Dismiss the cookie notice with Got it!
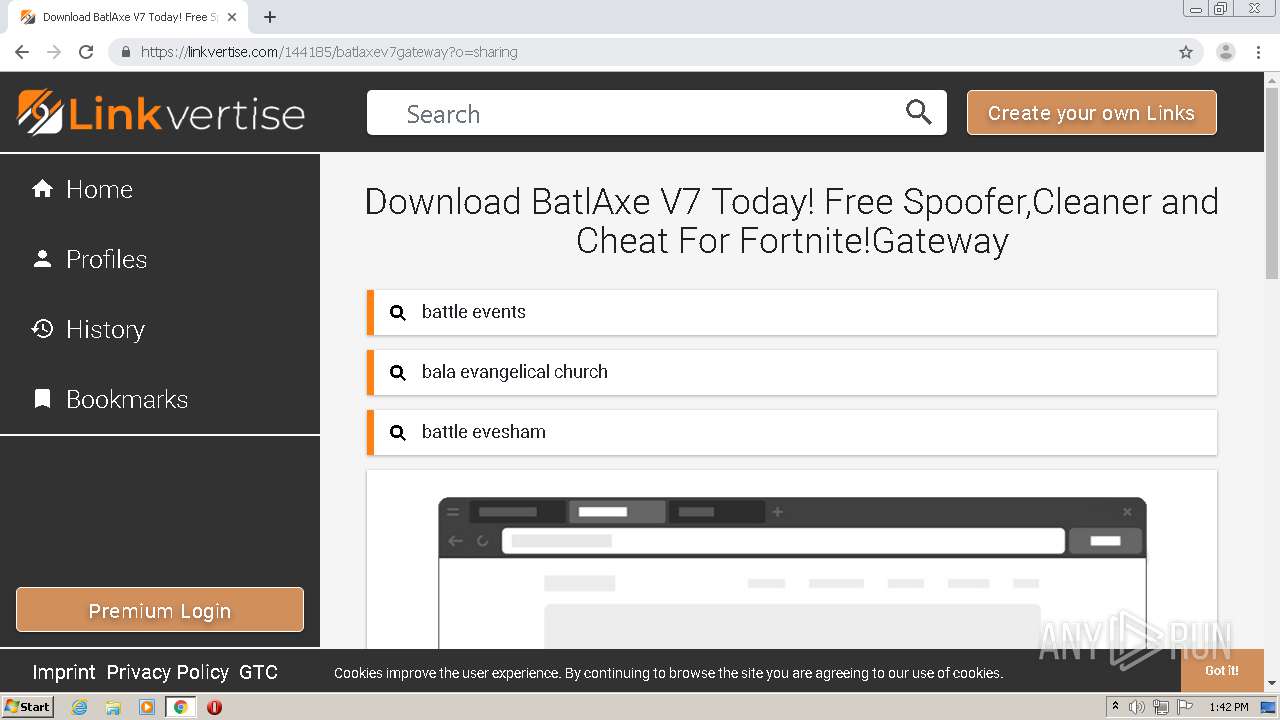 [1222, 670]
